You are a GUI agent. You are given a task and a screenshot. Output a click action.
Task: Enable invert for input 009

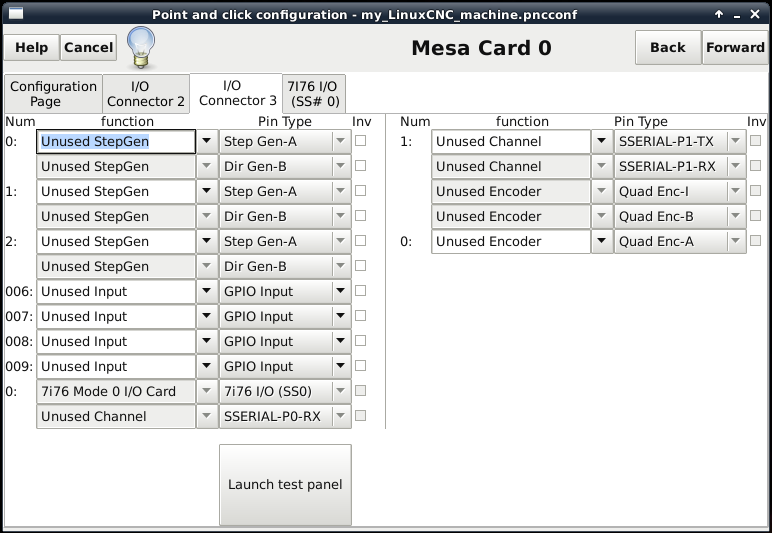(360, 366)
